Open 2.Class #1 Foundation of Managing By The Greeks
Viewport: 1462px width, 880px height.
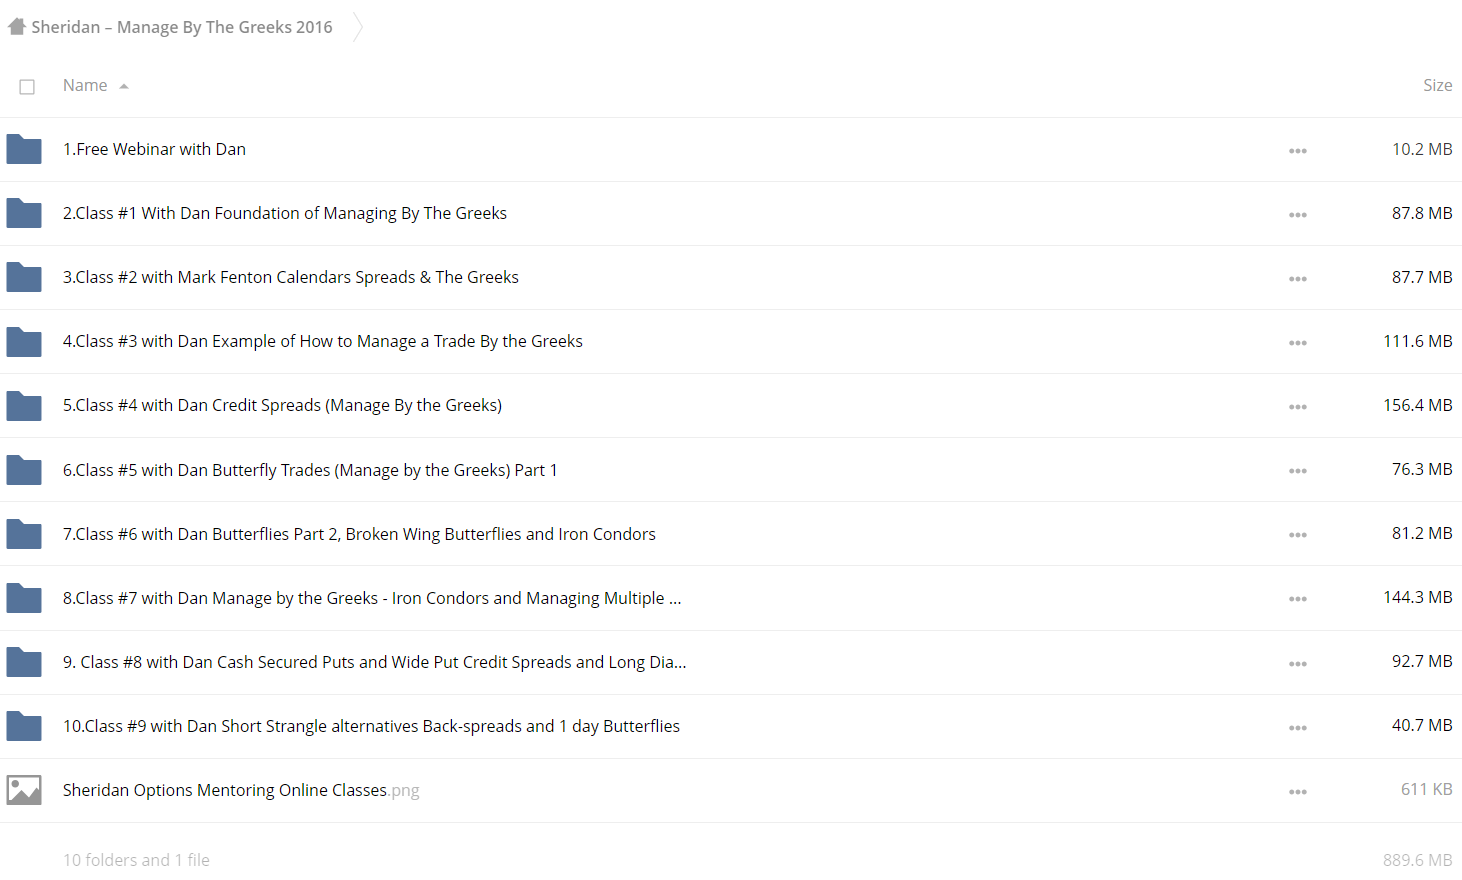(x=285, y=213)
